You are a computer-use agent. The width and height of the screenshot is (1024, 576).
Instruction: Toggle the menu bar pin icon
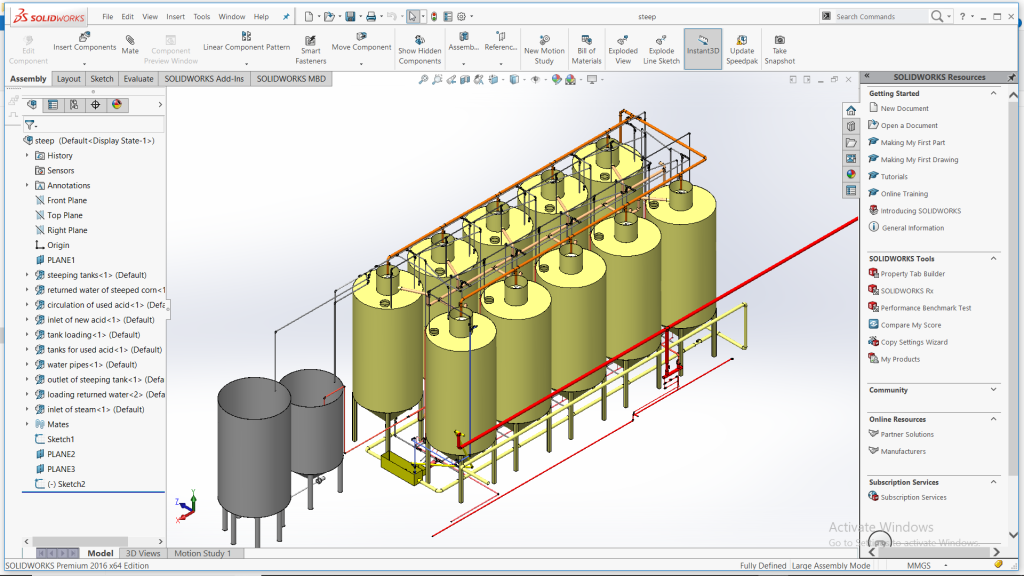tap(286, 17)
